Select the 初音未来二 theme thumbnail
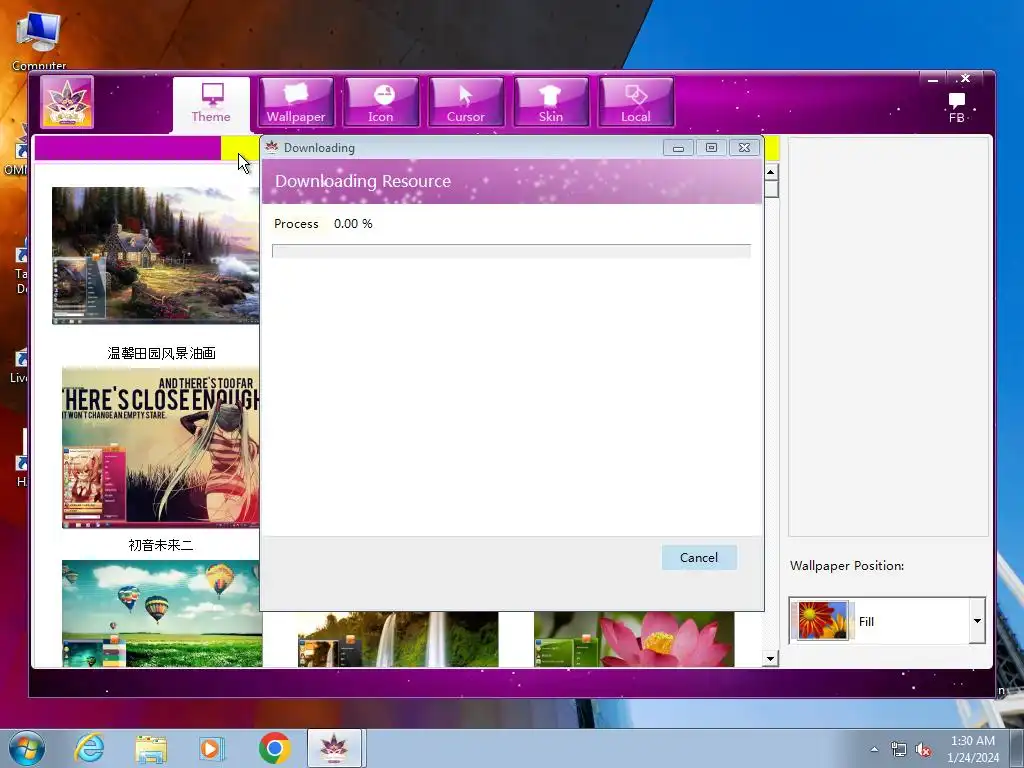The image size is (1024, 768). [x=161, y=447]
